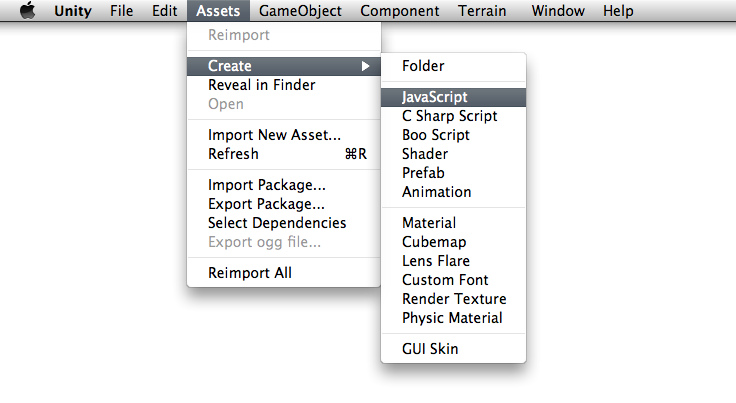
Task: Click the grayed-out Reimport entry
Action: [x=284, y=35]
